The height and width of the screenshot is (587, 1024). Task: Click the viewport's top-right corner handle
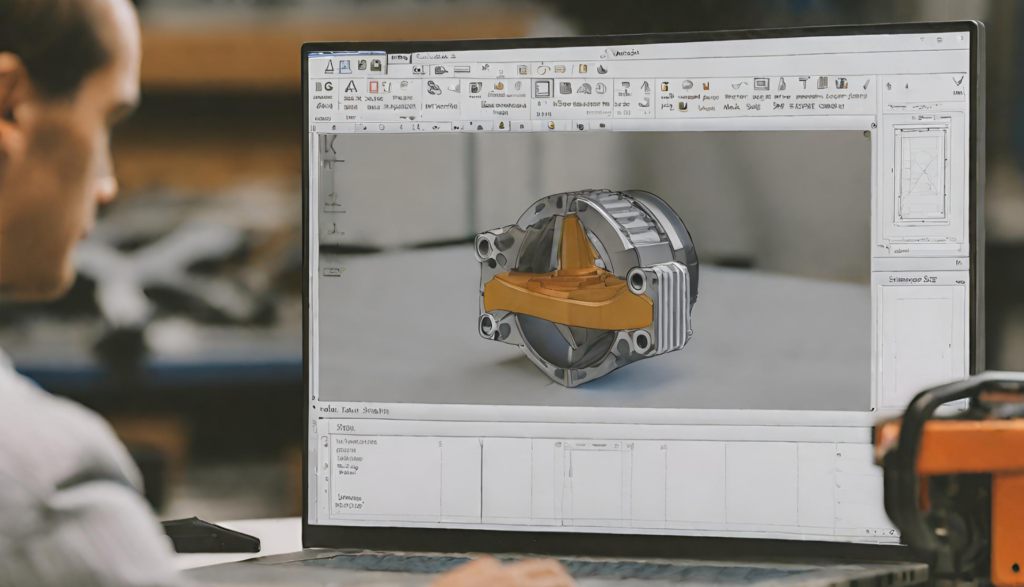click(867, 135)
